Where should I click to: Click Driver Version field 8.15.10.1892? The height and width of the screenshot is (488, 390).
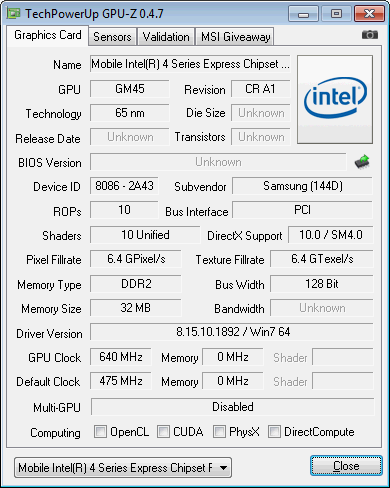click(x=232, y=332)
